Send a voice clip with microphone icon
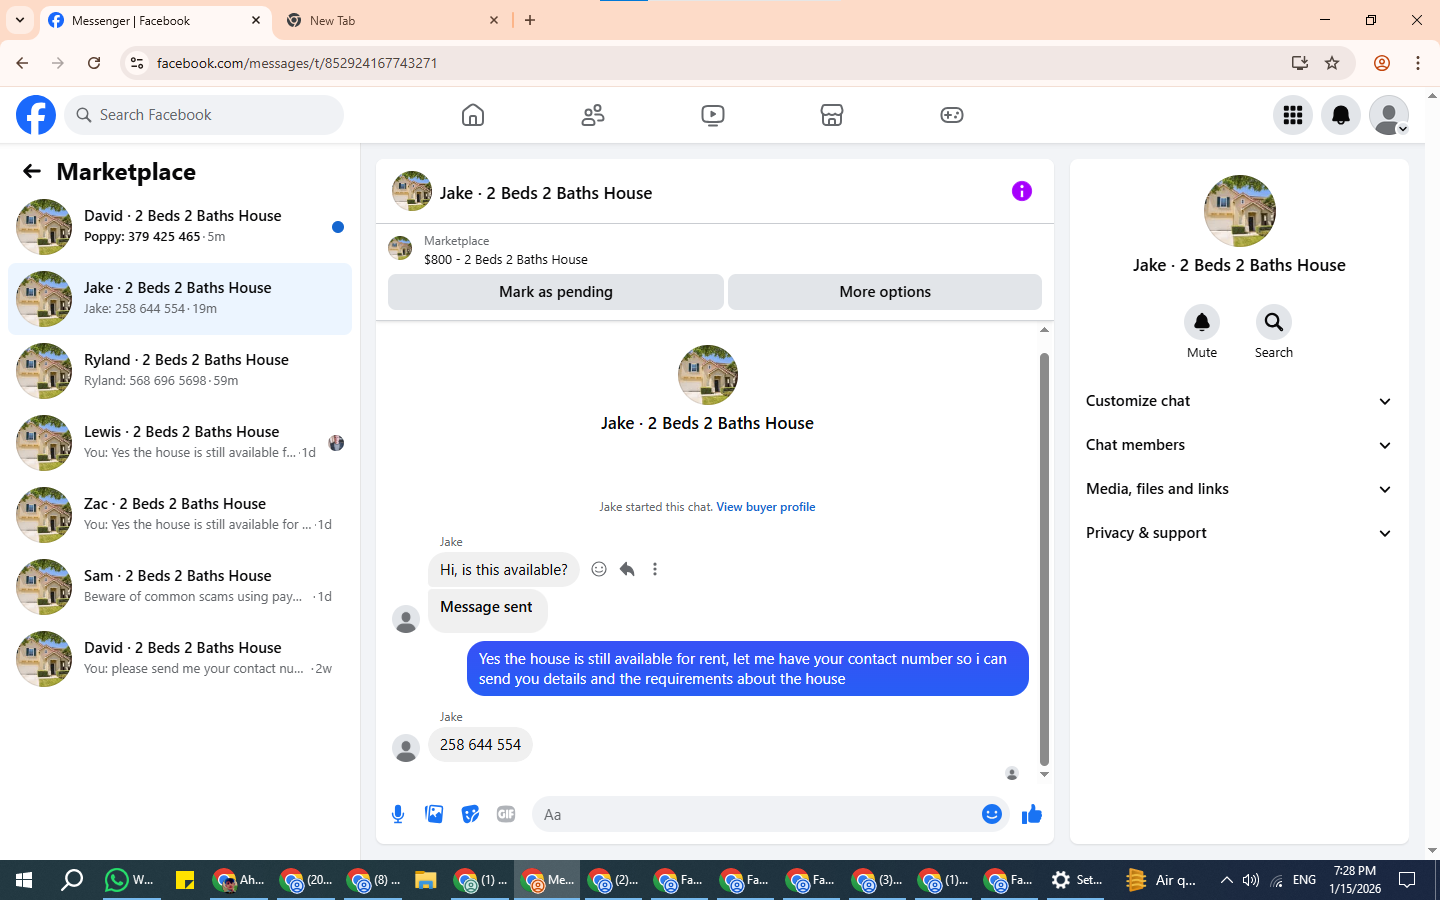1440x900 pixels. pos(398,814)
